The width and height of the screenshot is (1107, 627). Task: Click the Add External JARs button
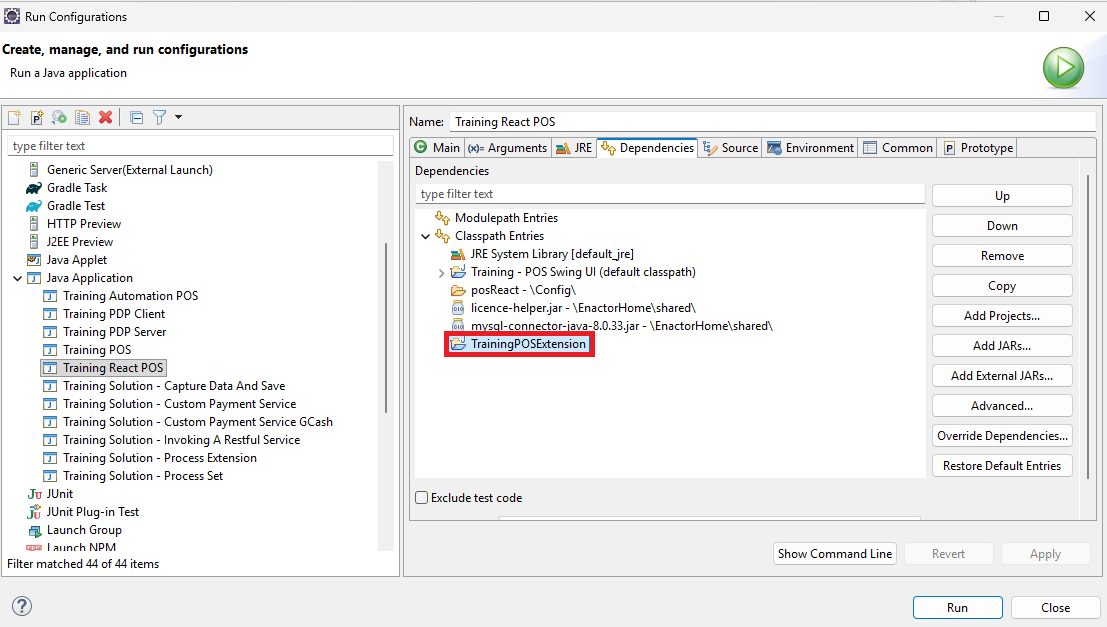click(1001, 375)
